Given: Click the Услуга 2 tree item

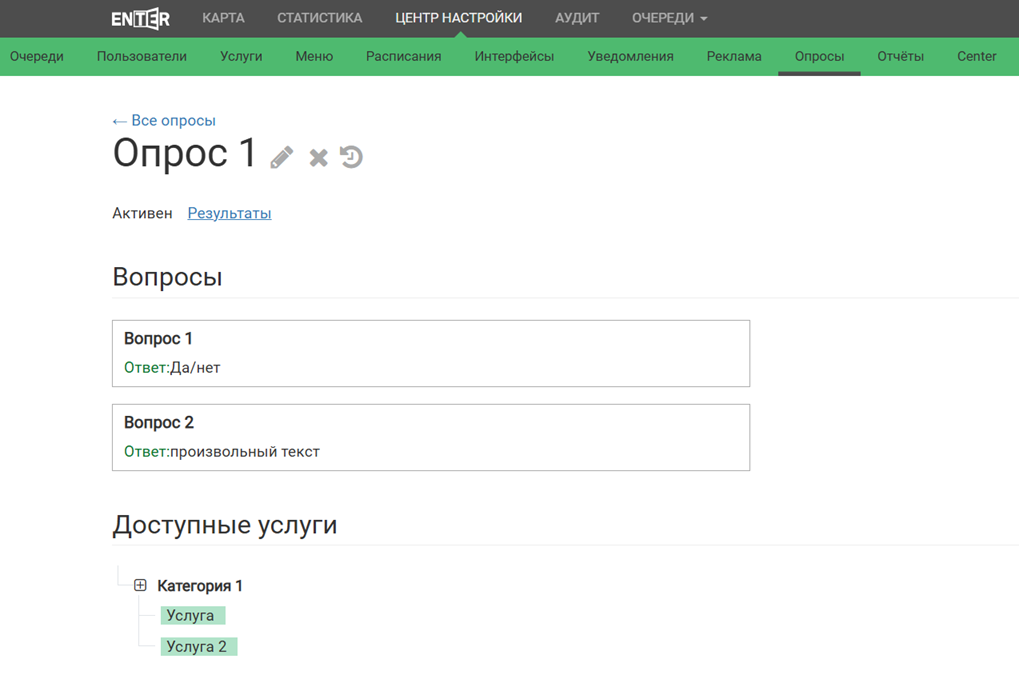Looking at the screenshot, I should click(197, 646).
